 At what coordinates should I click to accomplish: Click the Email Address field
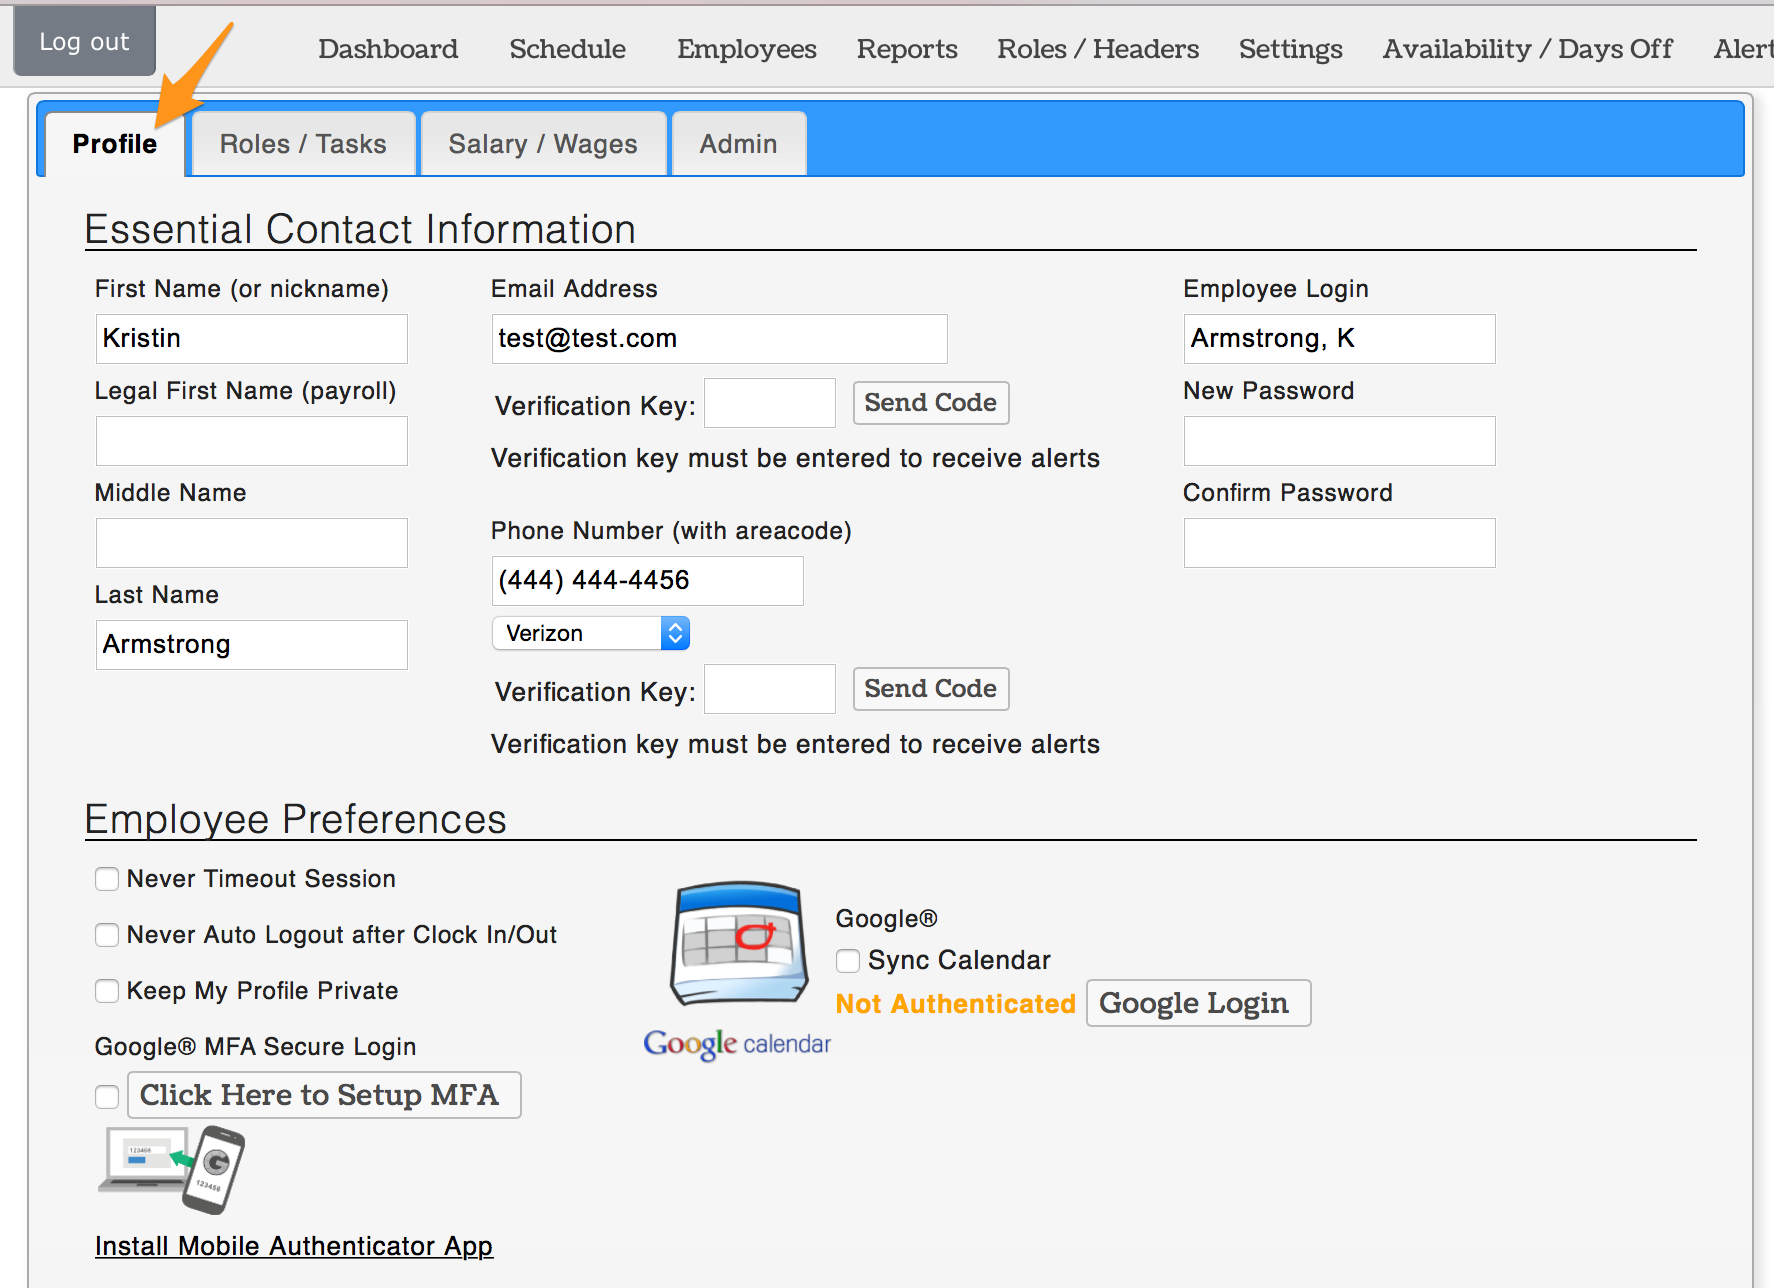pyautogui.click(x=720, y=339)
